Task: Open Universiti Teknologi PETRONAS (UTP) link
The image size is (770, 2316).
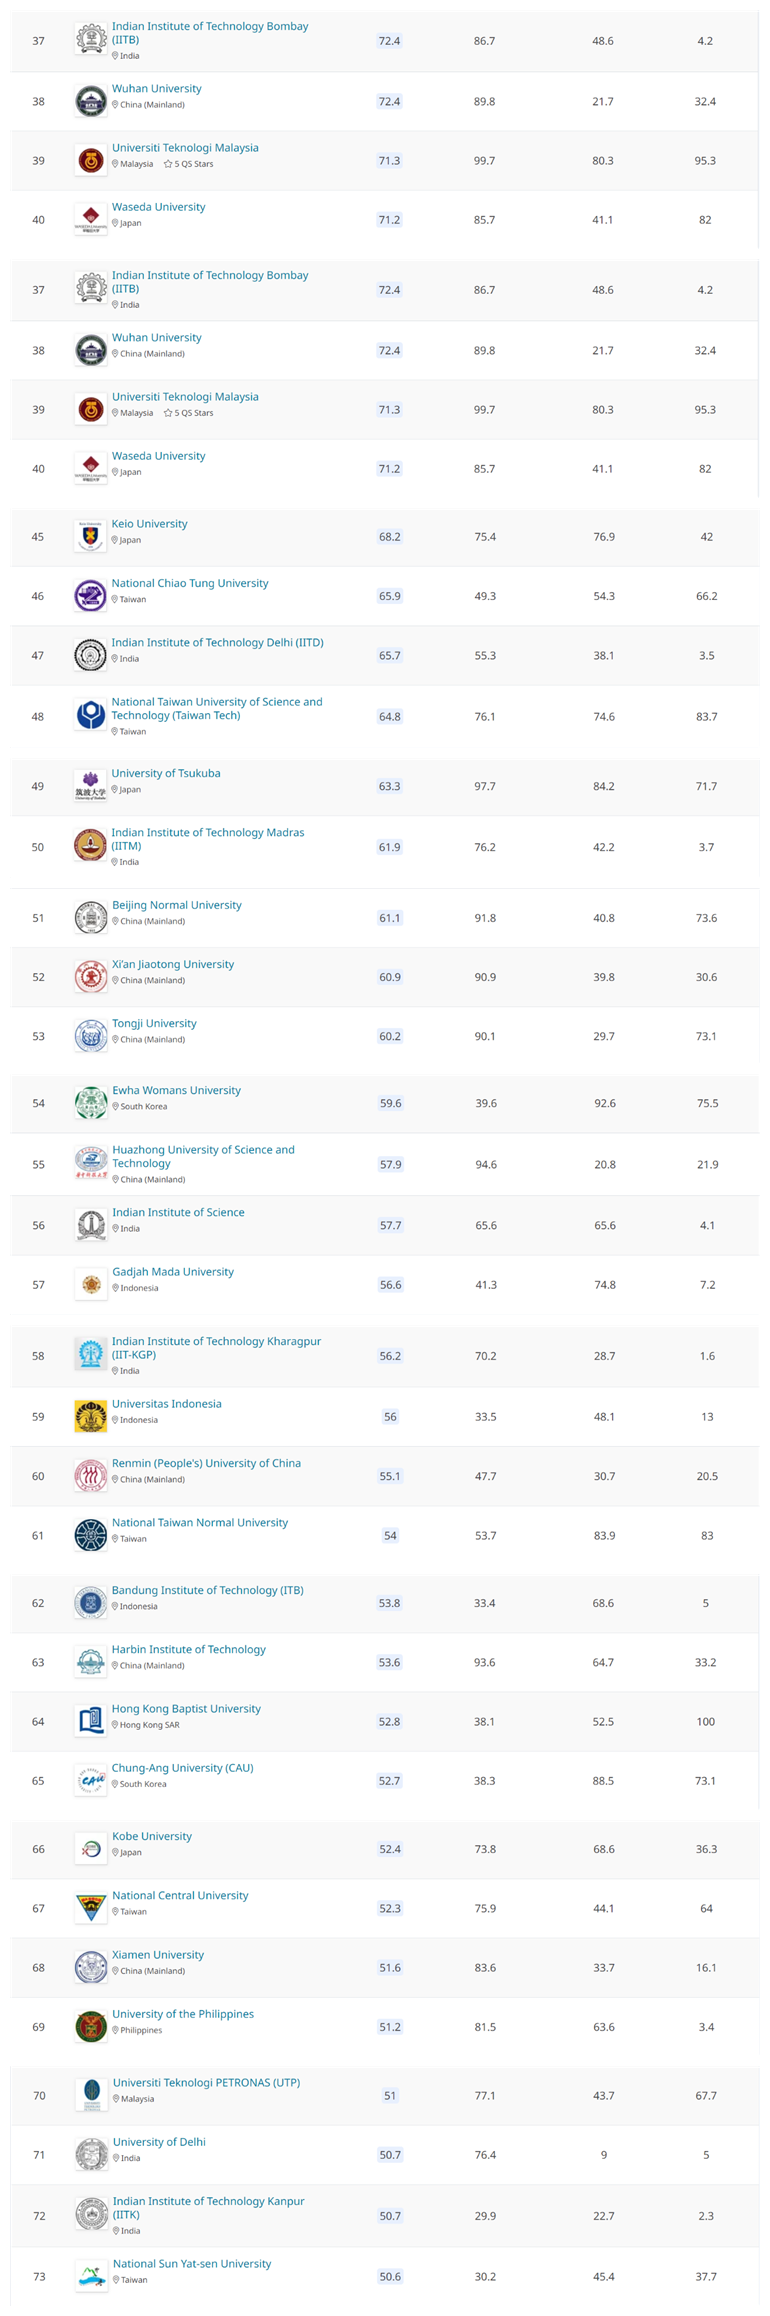Action: pyautogui.click(x=206, y=2082)
